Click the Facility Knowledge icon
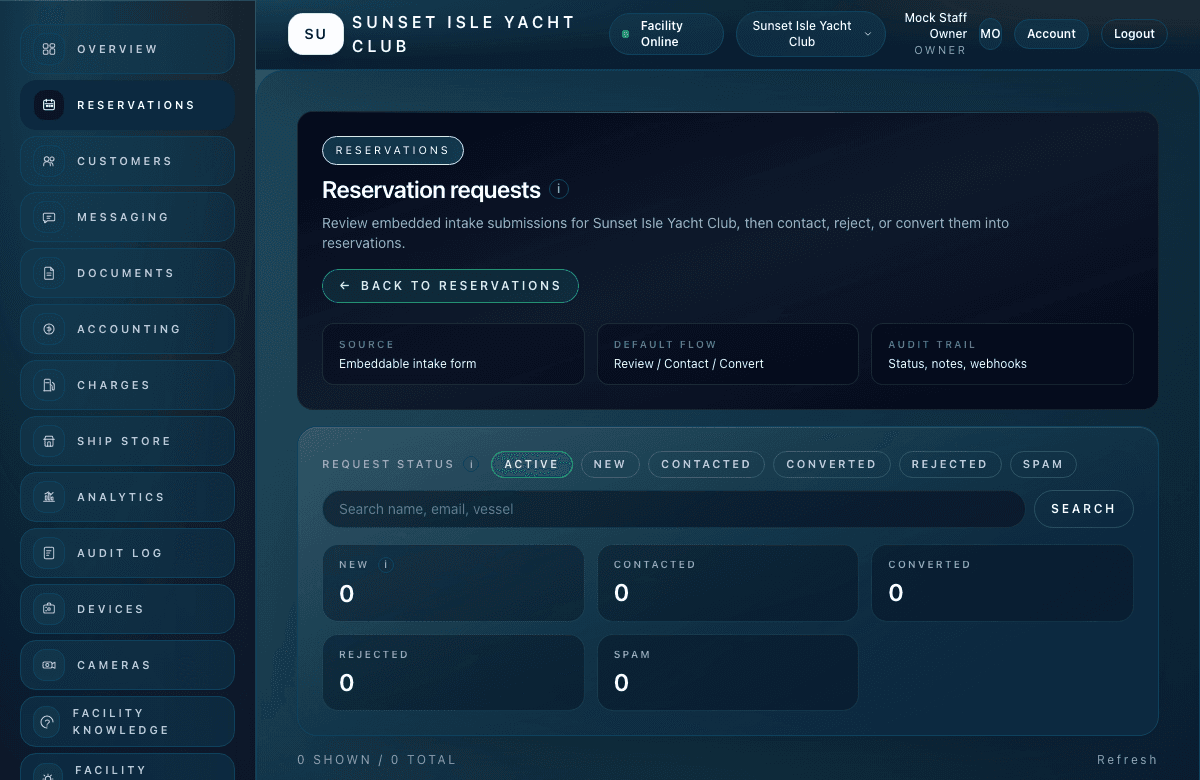 46,722
